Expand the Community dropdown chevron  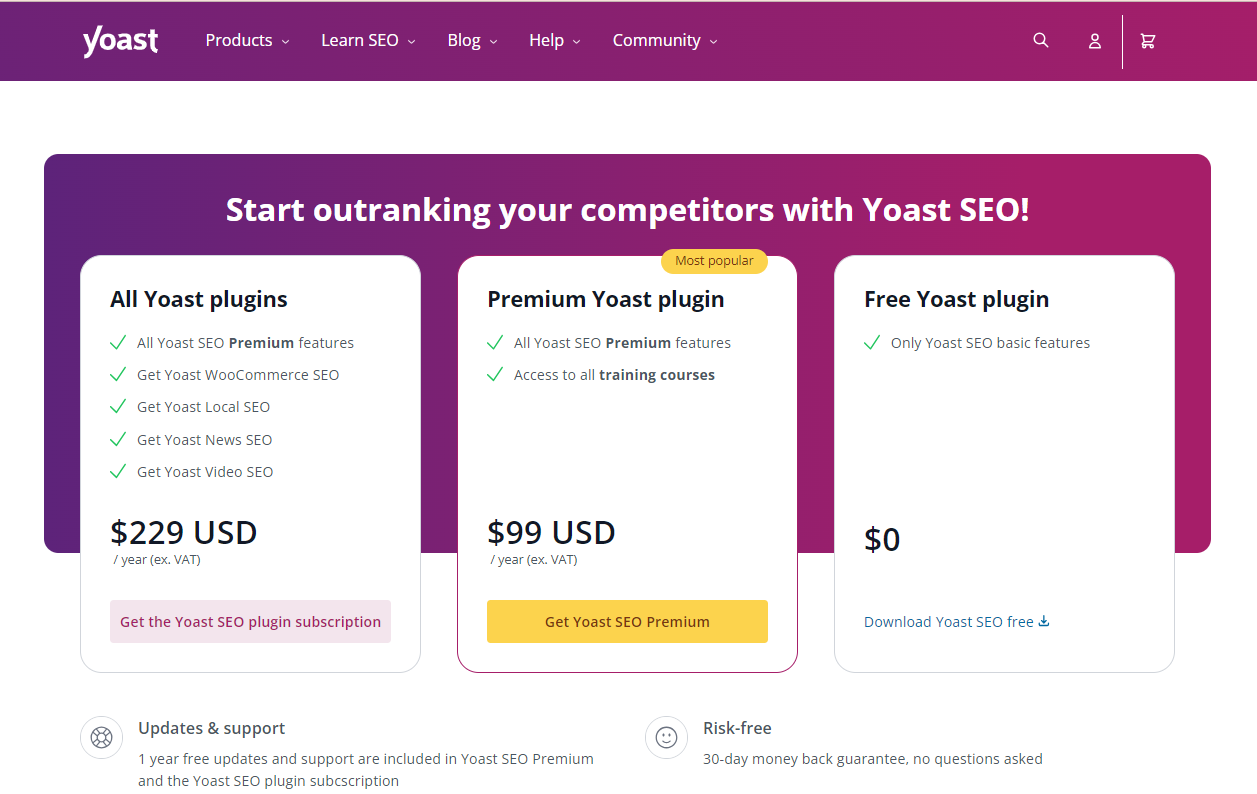pyautogui.click(x=713, y=42)
